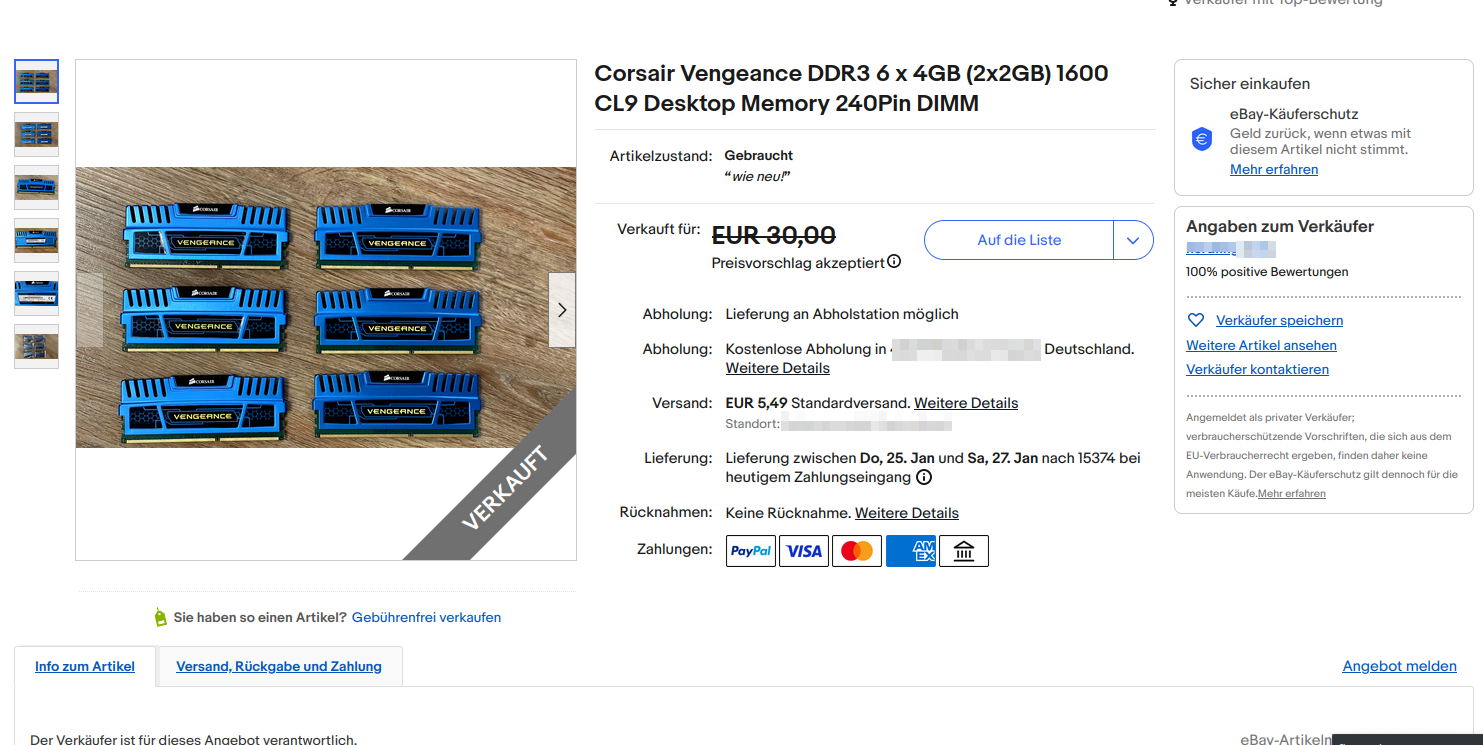Viewport: 1483px width, 745px height.
Task: Select the Info zum Artikel tab
Action: pyautogui.click(x=85, y=666)
